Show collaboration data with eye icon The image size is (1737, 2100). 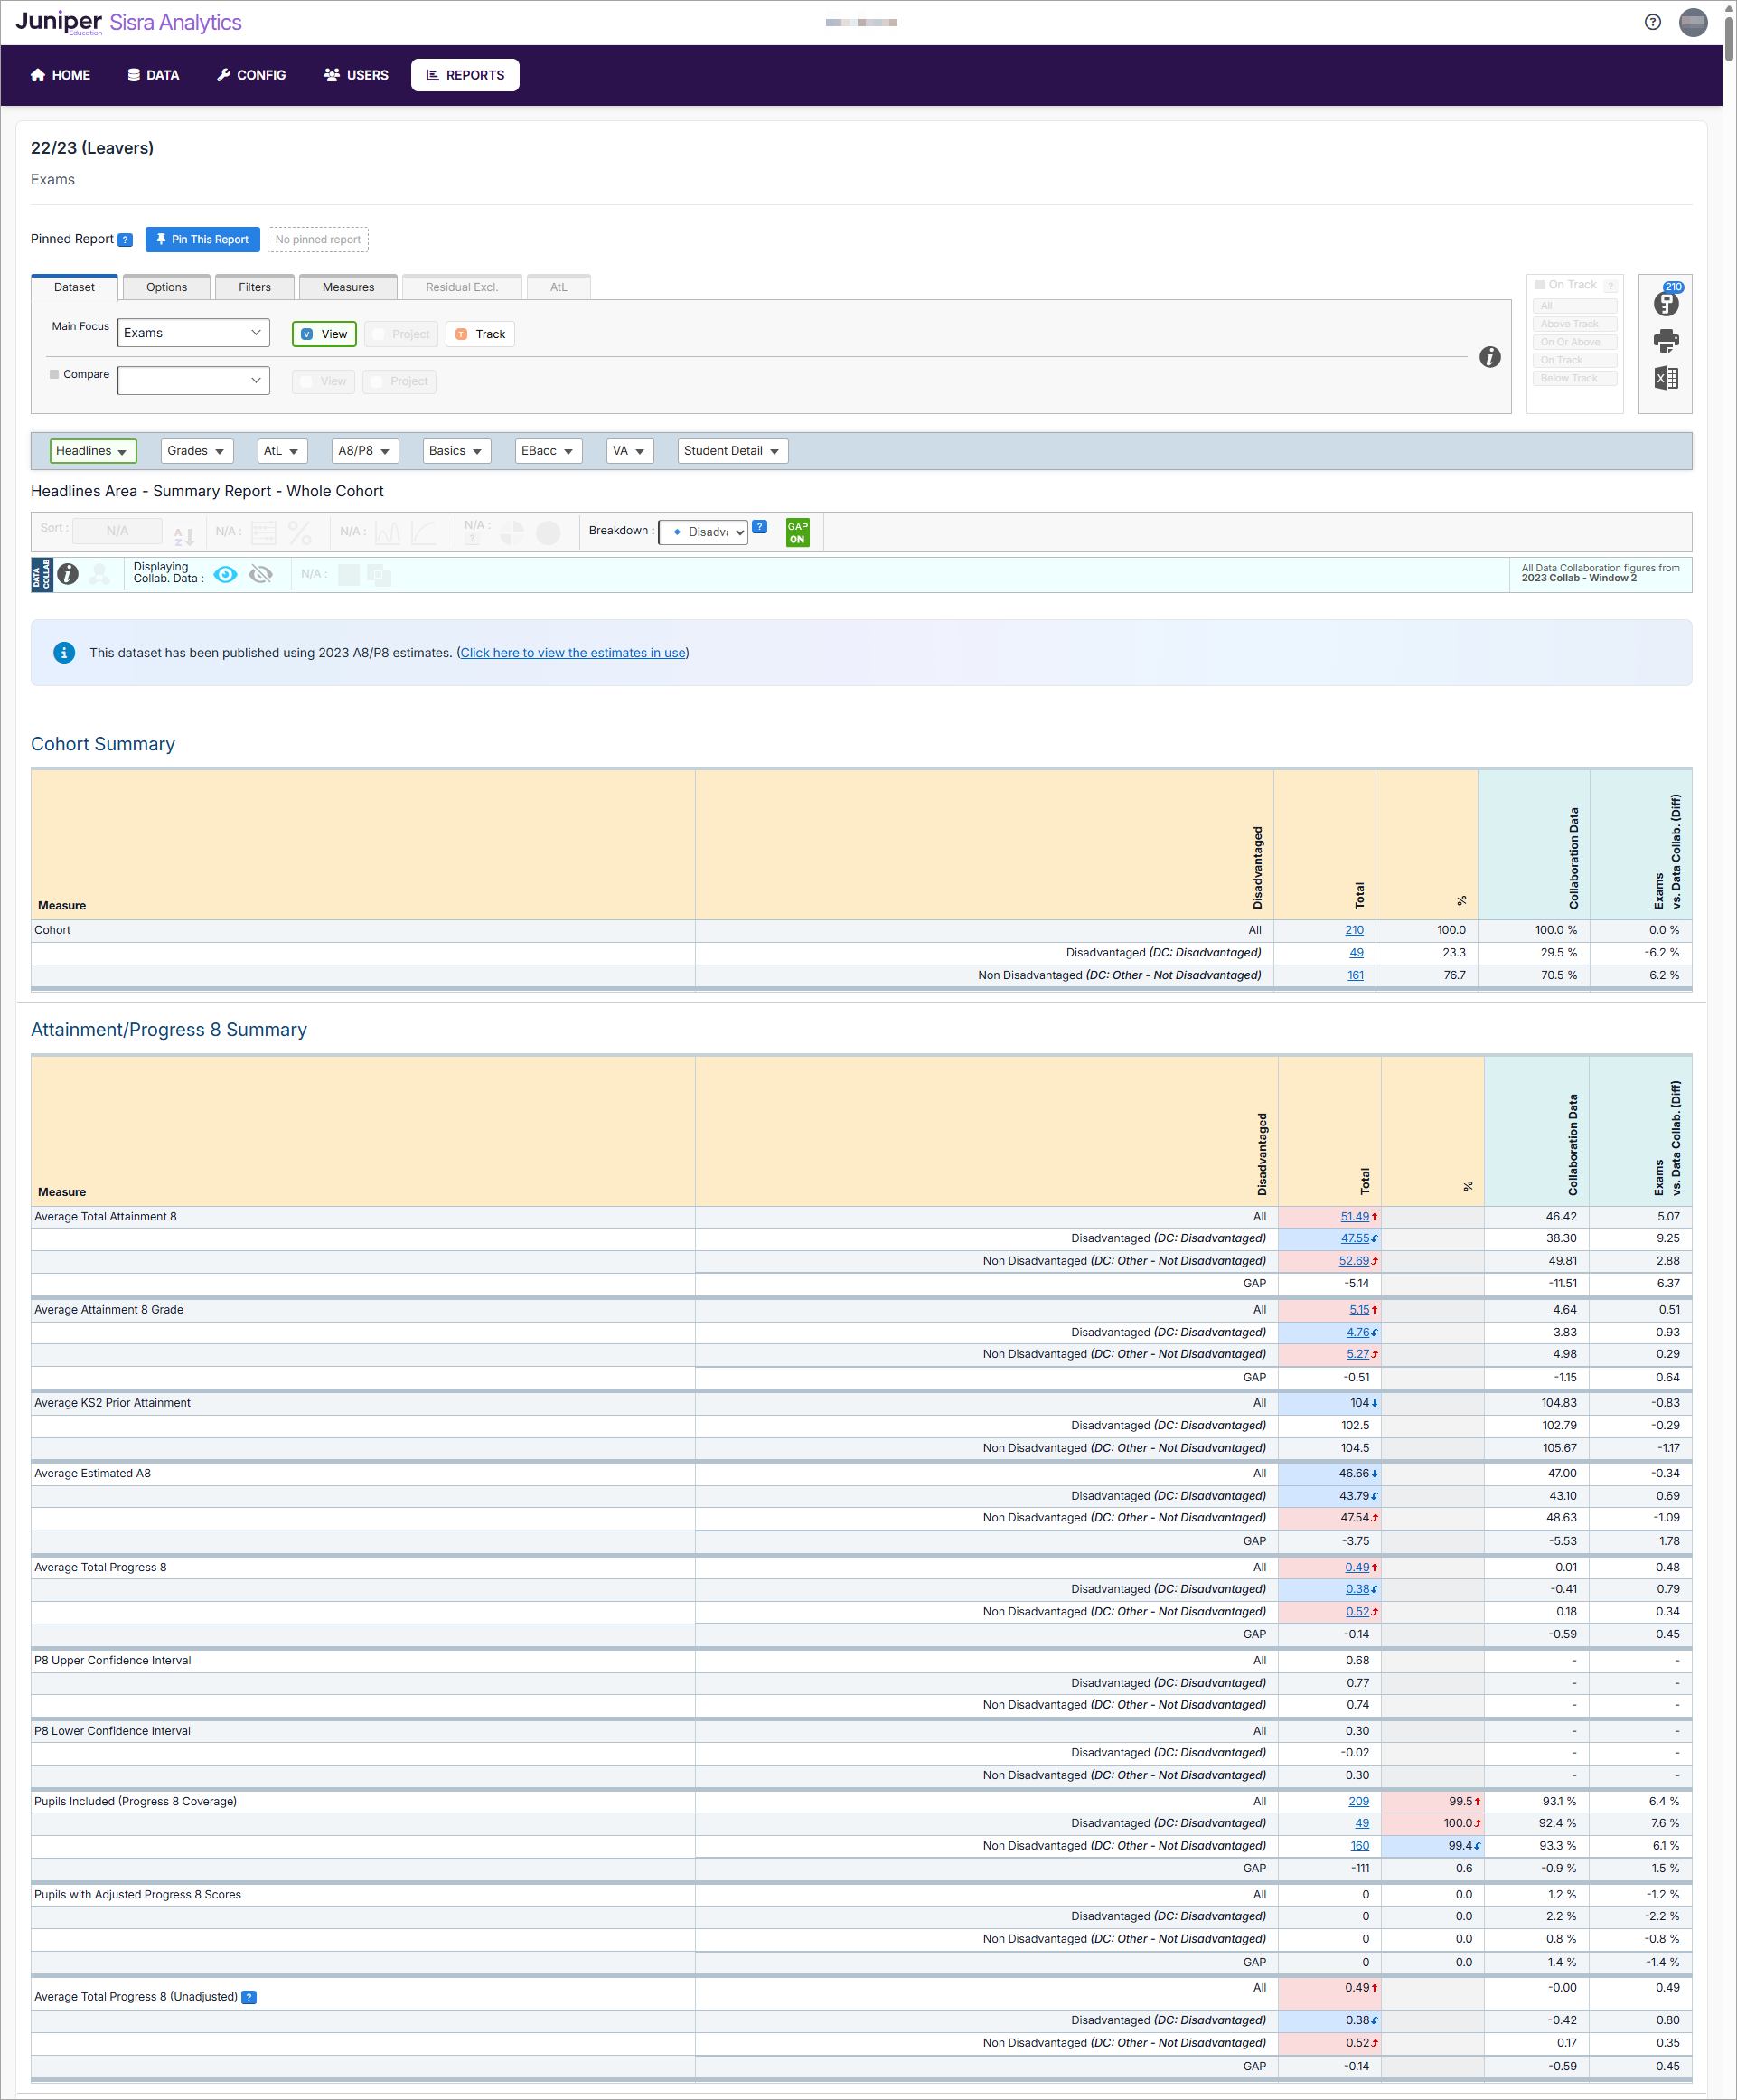(x=226, y=574)
